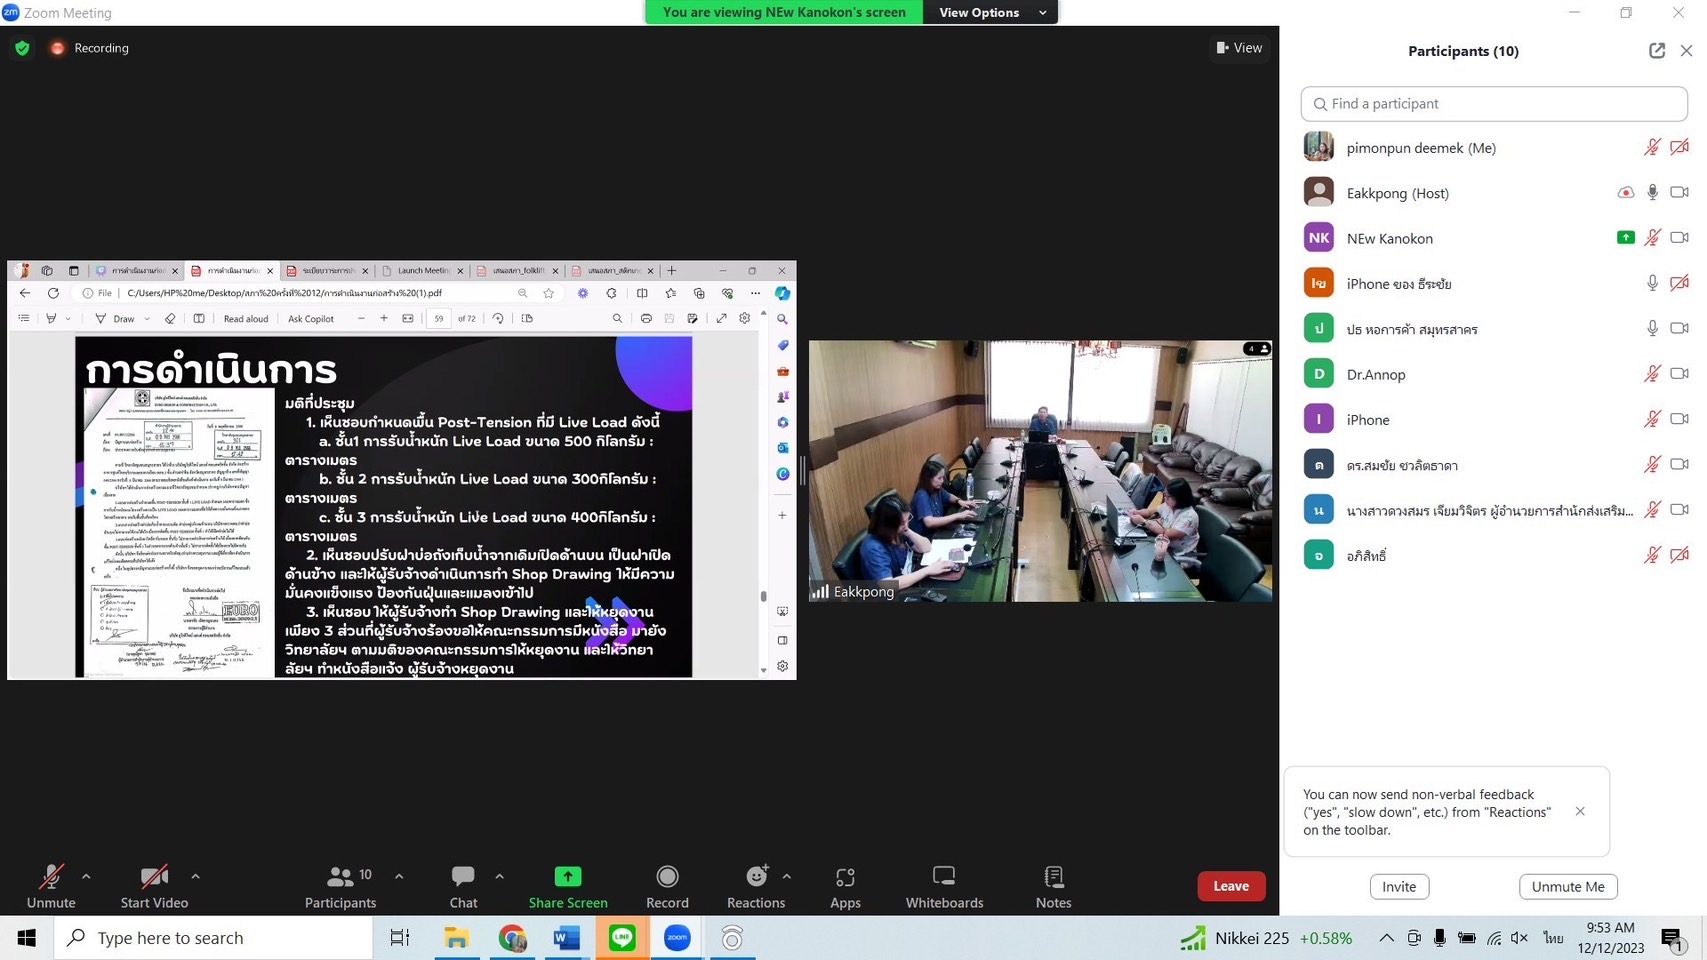This screenshot has width=1707, height=960.
Task: Click the green encryption shield icon
Action: 22,48
